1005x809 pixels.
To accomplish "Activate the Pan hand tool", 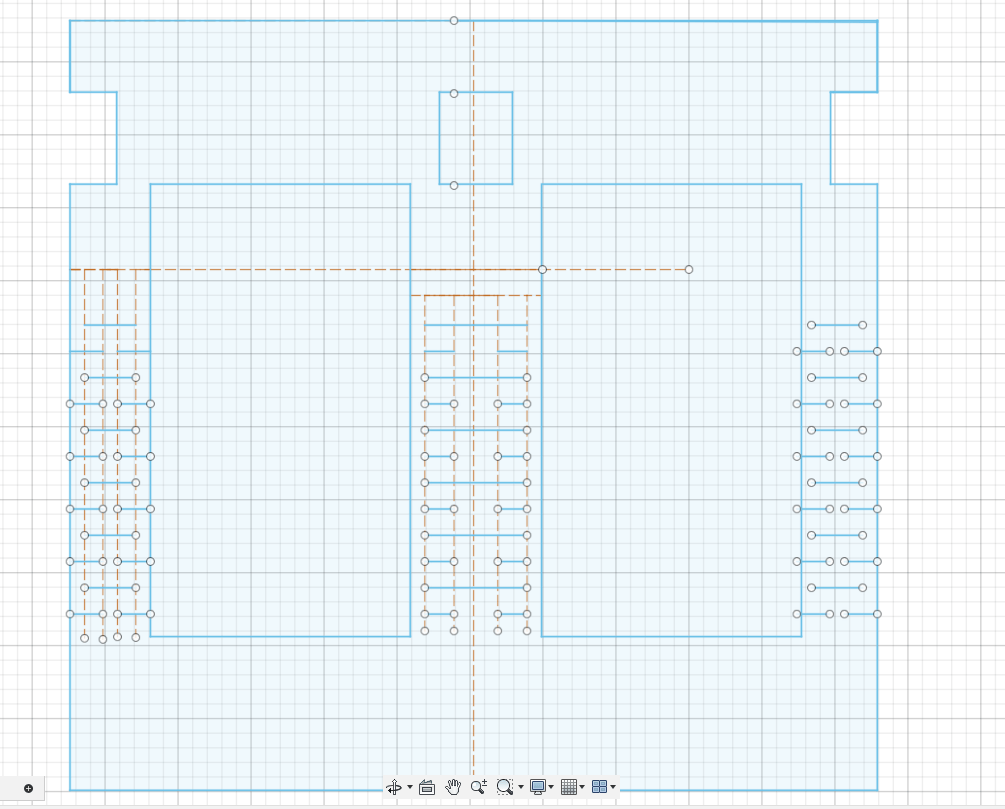I will (x=453, y=787).
